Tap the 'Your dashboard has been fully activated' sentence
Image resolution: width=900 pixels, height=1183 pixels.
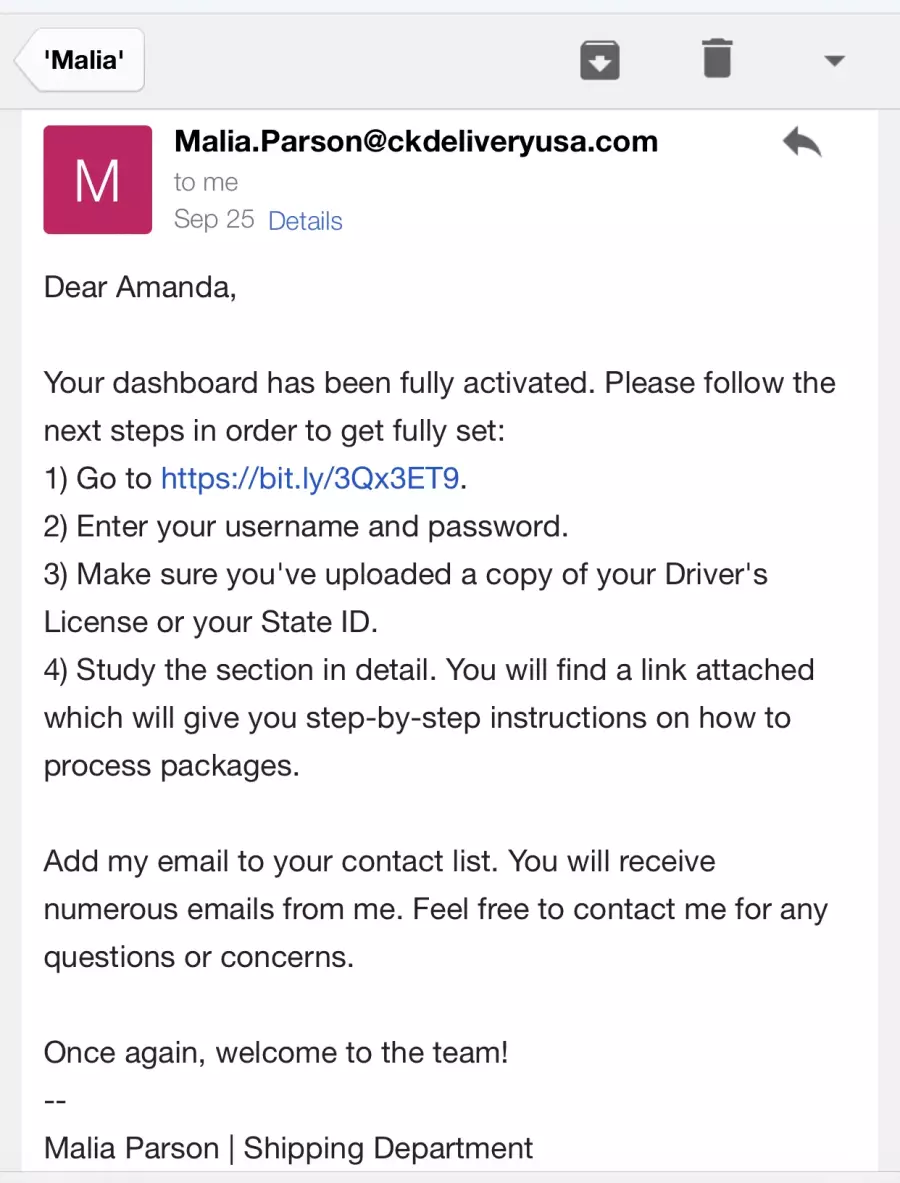tap(320, 383)
